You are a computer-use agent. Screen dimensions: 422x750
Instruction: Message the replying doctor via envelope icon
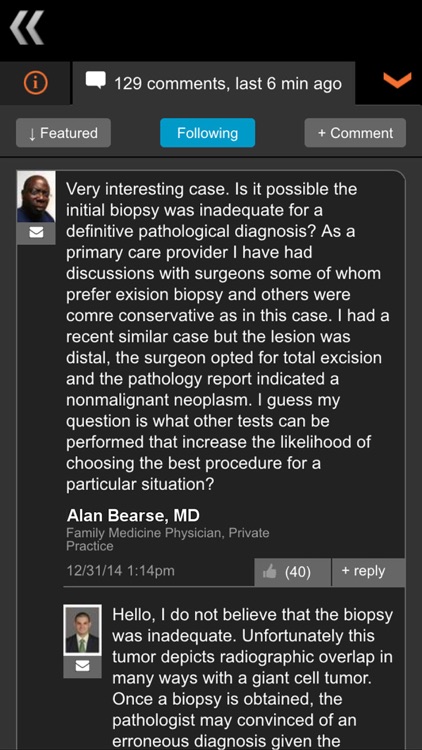pyautogui.click(x=82, y=666)
